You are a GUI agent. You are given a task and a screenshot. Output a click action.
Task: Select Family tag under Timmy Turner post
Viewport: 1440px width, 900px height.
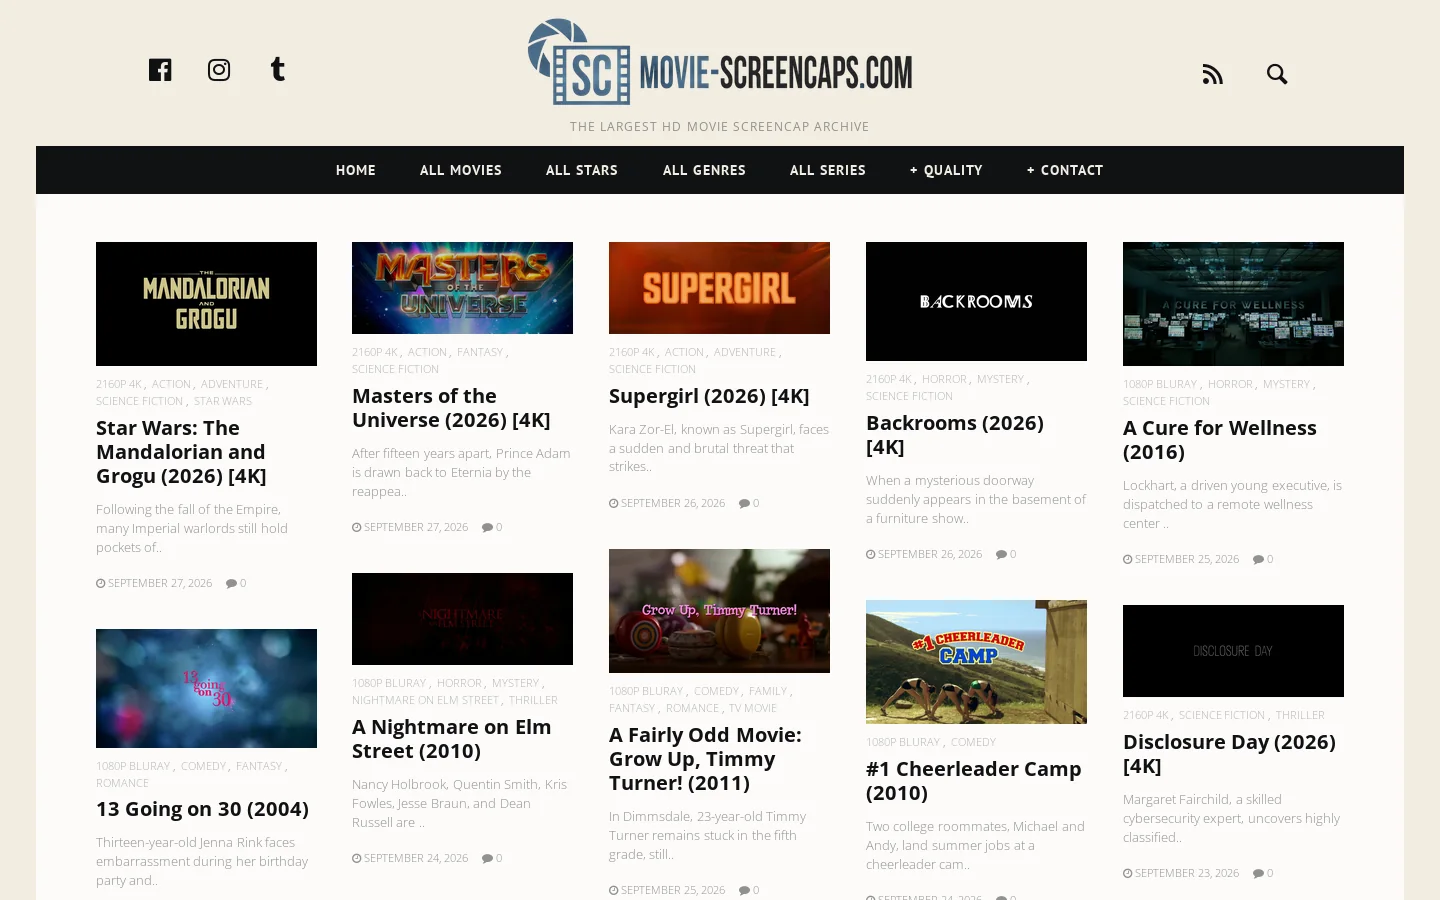click(768, 691)
